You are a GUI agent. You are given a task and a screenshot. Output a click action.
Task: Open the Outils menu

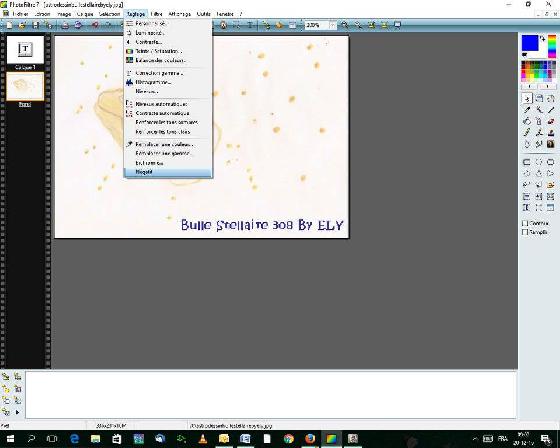pyautogui.click(x=204, y=14)
